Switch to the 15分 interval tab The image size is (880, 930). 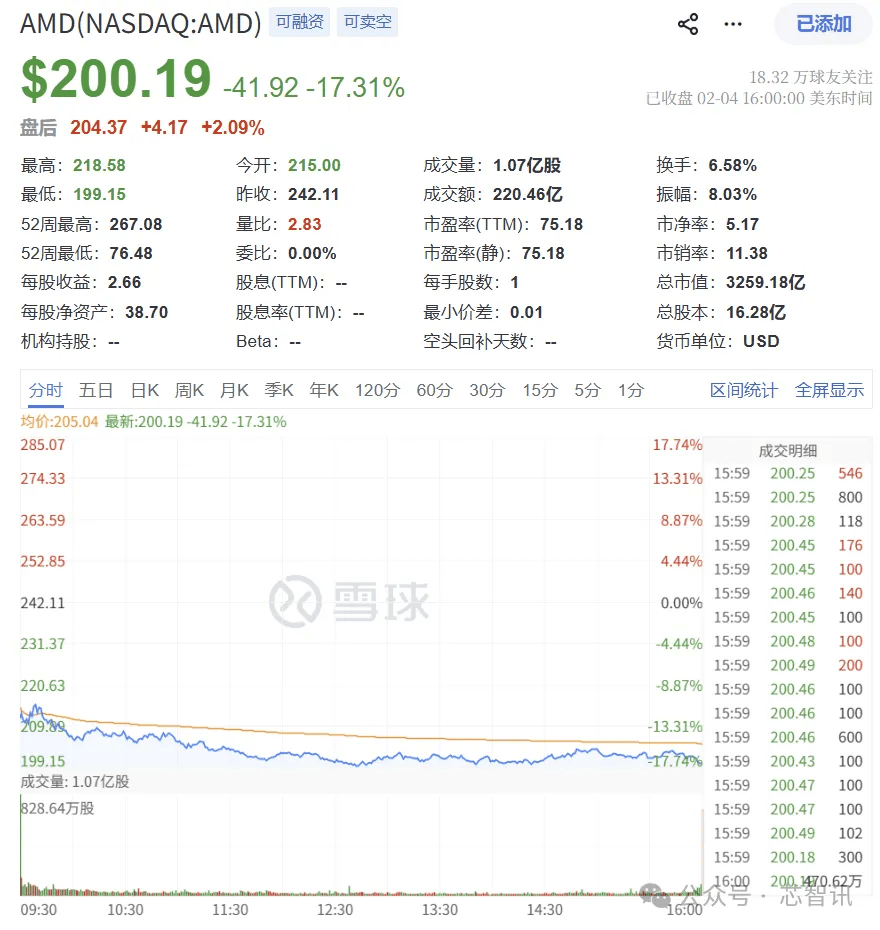tap(540, 390)
